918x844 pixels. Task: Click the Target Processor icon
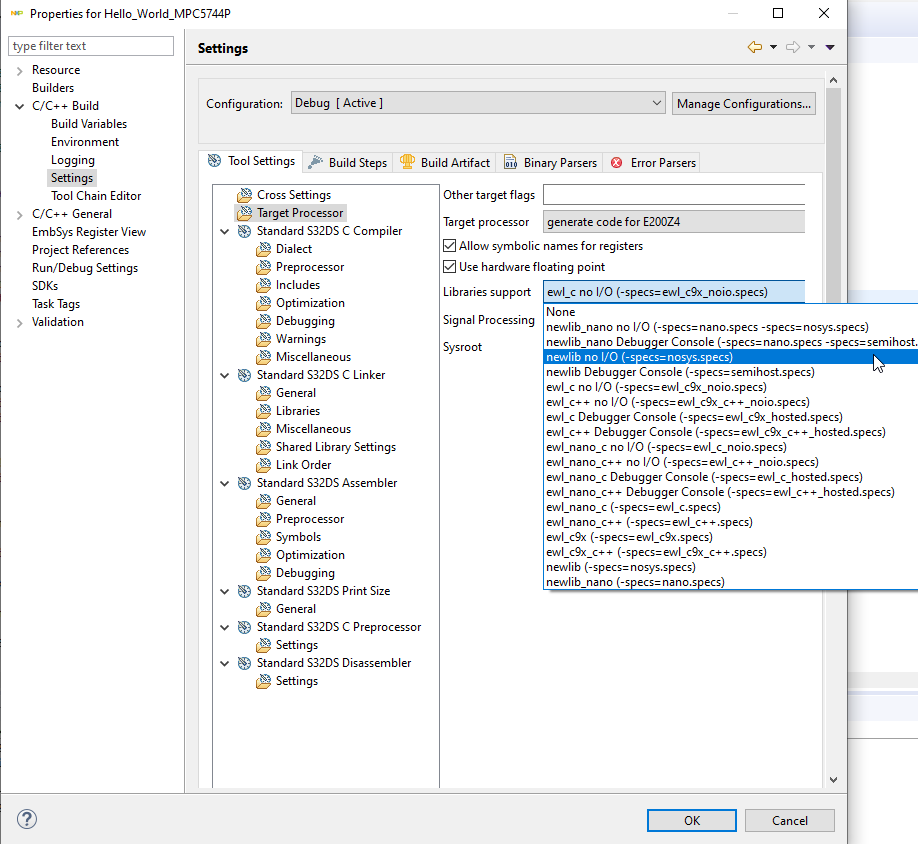244,213
